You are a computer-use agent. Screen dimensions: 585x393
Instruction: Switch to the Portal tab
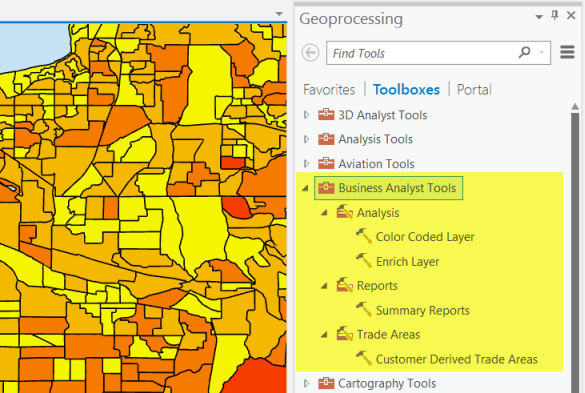tap(474, 90)
